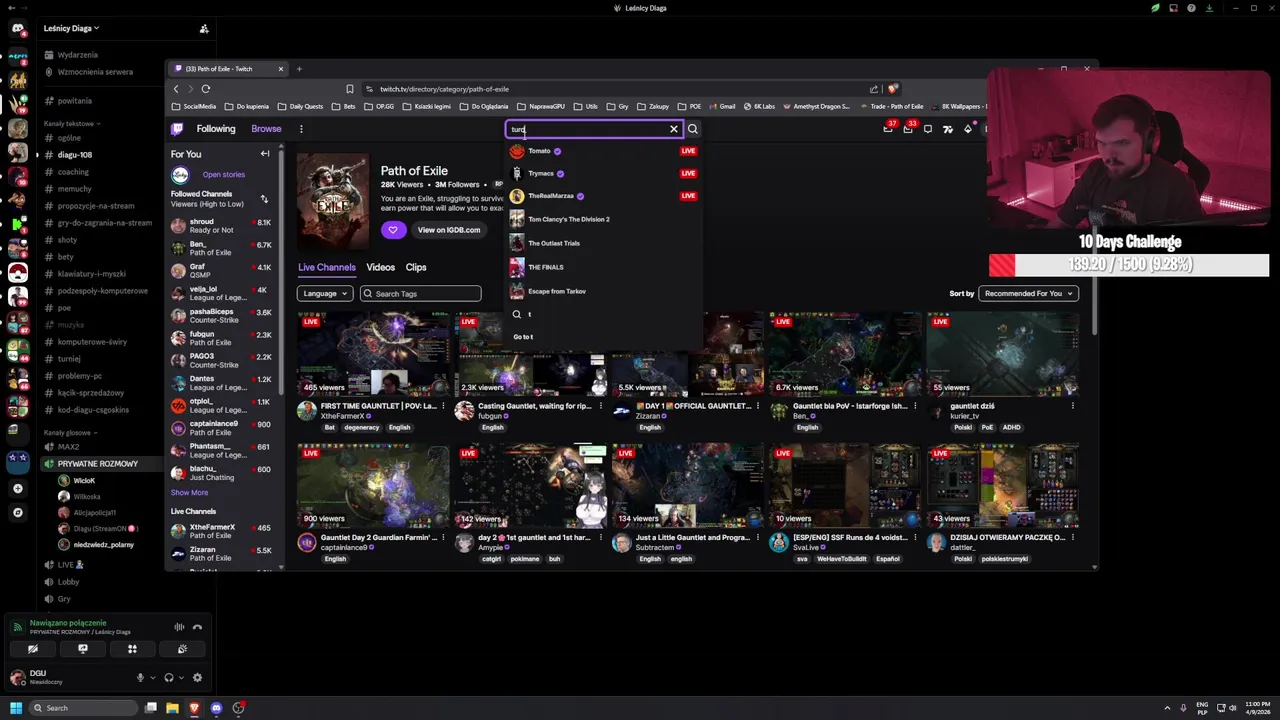Screen dimensions: 1280x720
Task: Open Windows Start menu
Action: pyautogui.click(x=16, y=708)
